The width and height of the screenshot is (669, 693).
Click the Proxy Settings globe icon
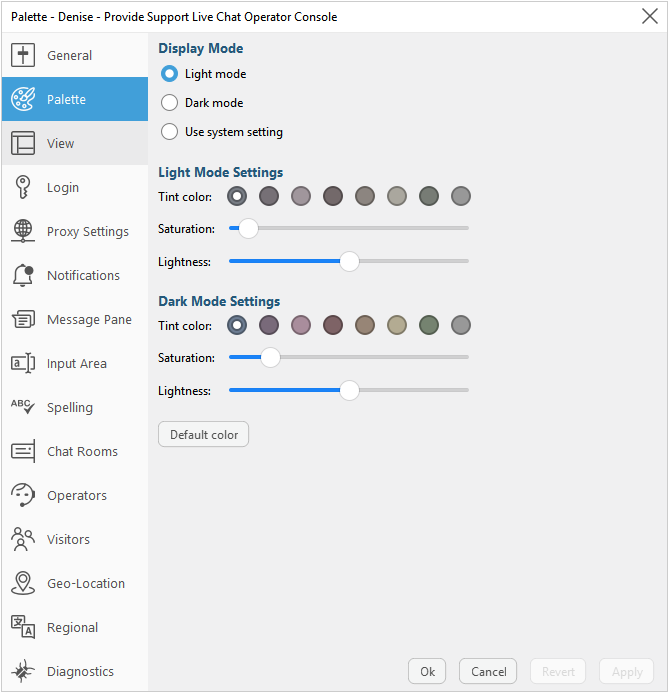(x=23, y=231)
